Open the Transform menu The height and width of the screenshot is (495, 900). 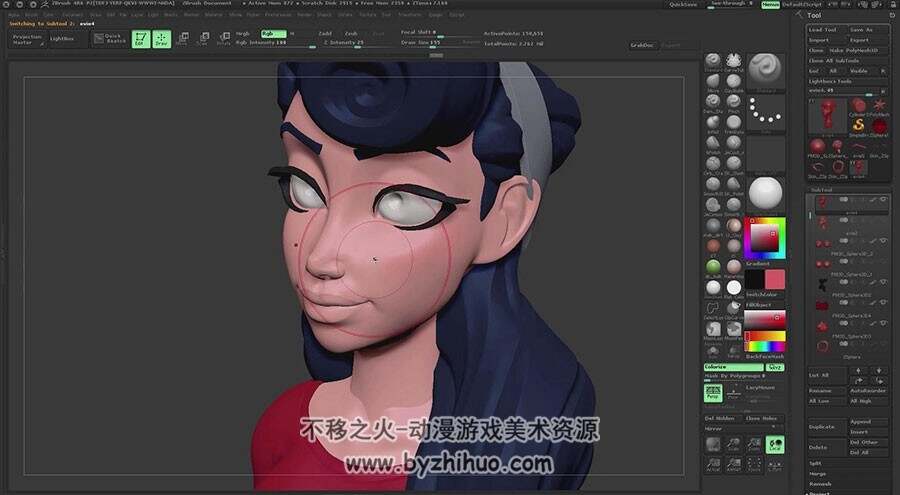pyautogui.click(x=409, y=15)
